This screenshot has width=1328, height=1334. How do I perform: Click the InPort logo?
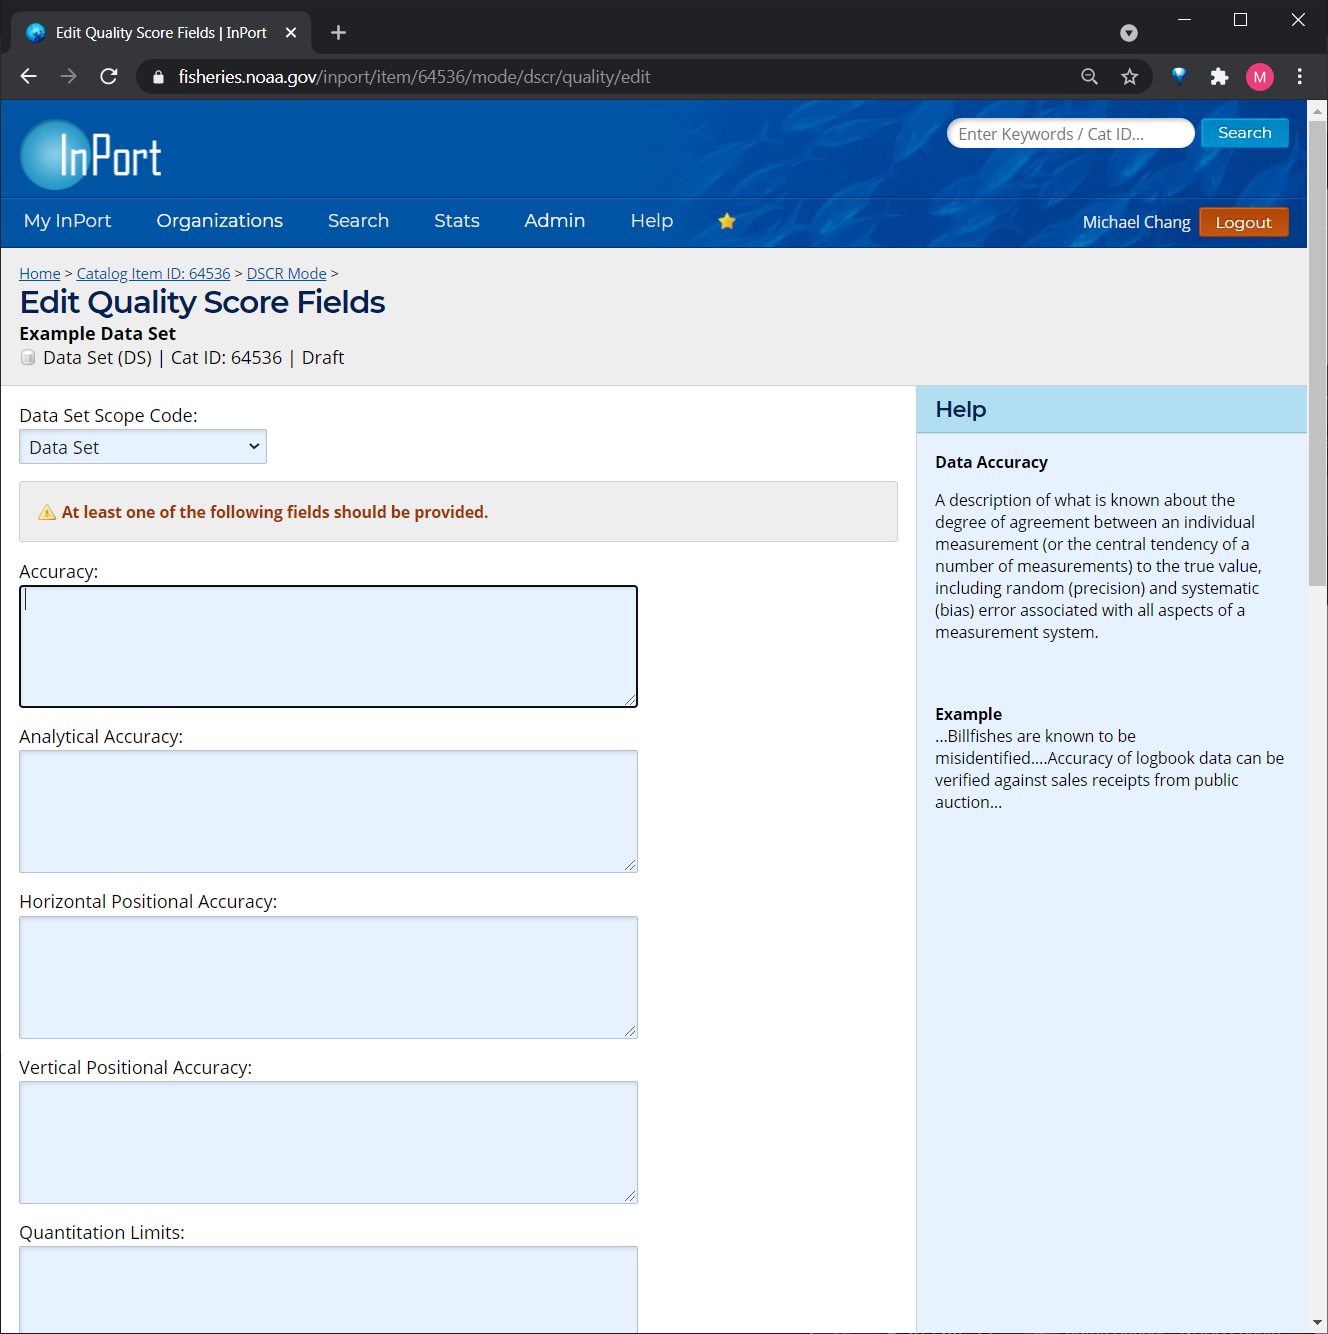[91, 155]
